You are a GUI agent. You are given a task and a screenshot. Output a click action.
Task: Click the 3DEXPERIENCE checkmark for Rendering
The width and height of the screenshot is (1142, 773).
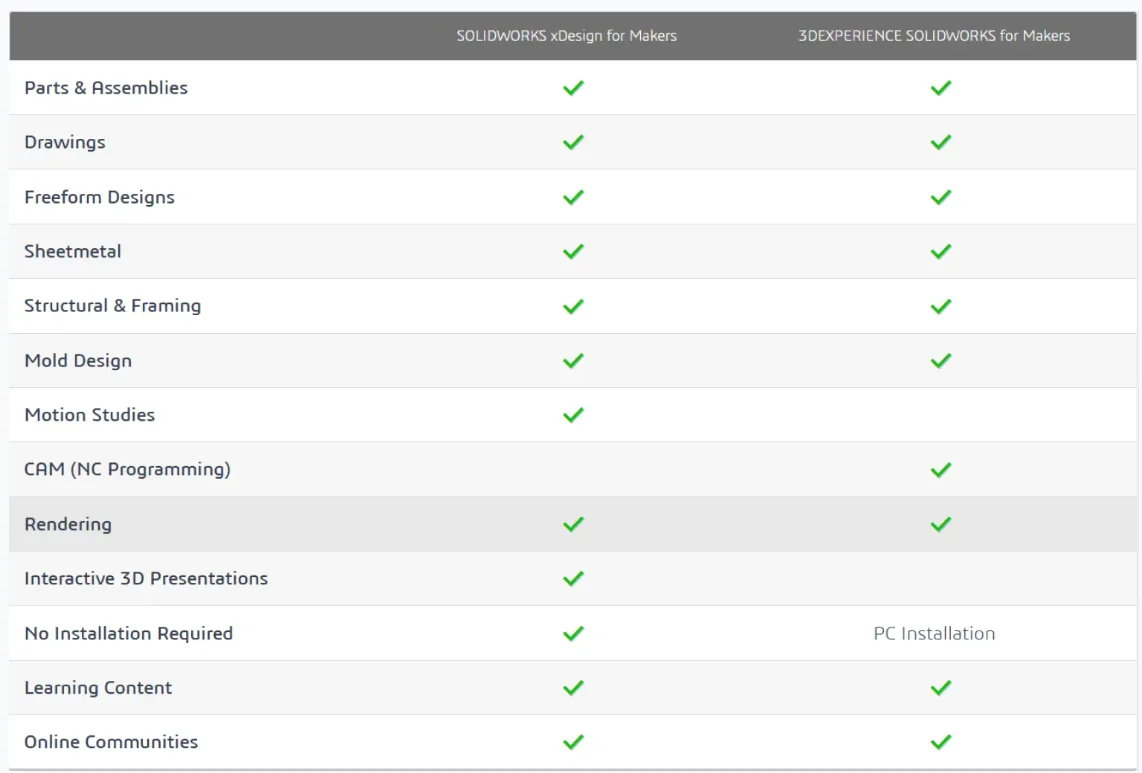pyautogui.click(x=940, y=525)
